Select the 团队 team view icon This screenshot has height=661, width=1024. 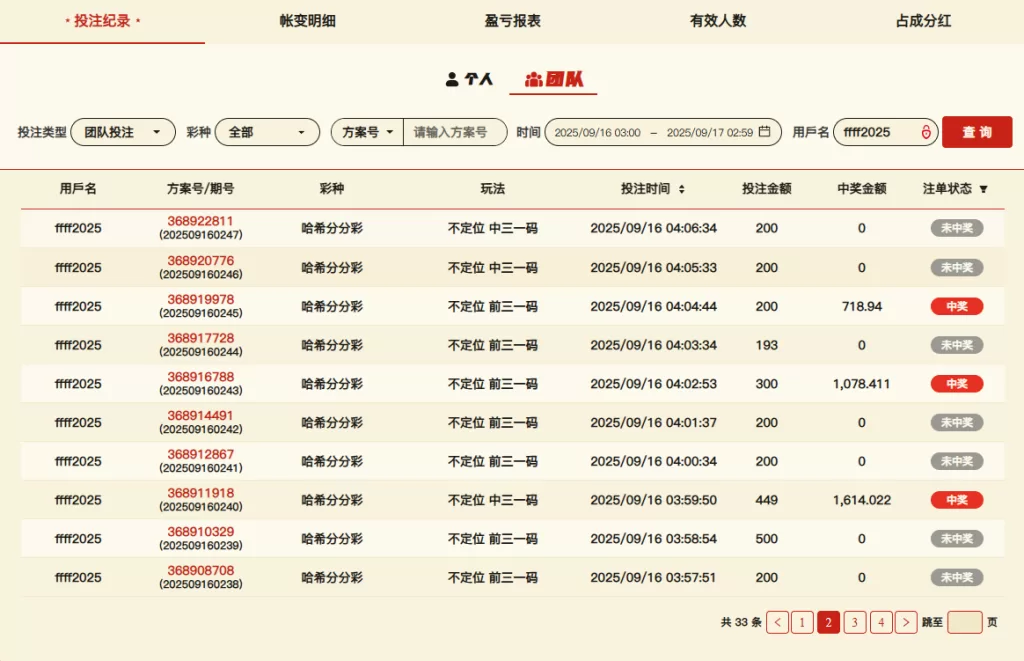tap(534, 79)
